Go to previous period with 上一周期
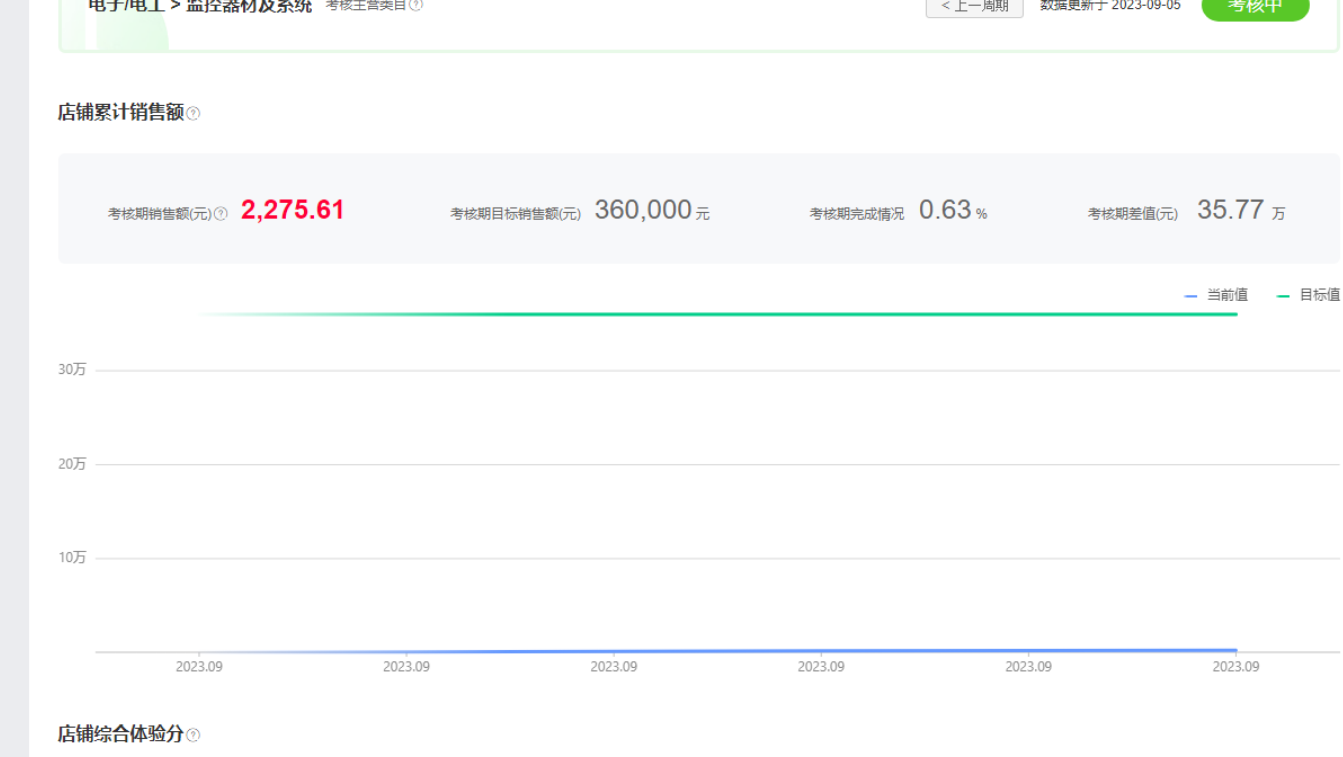 pyautogui.click(x=974, y=7)
